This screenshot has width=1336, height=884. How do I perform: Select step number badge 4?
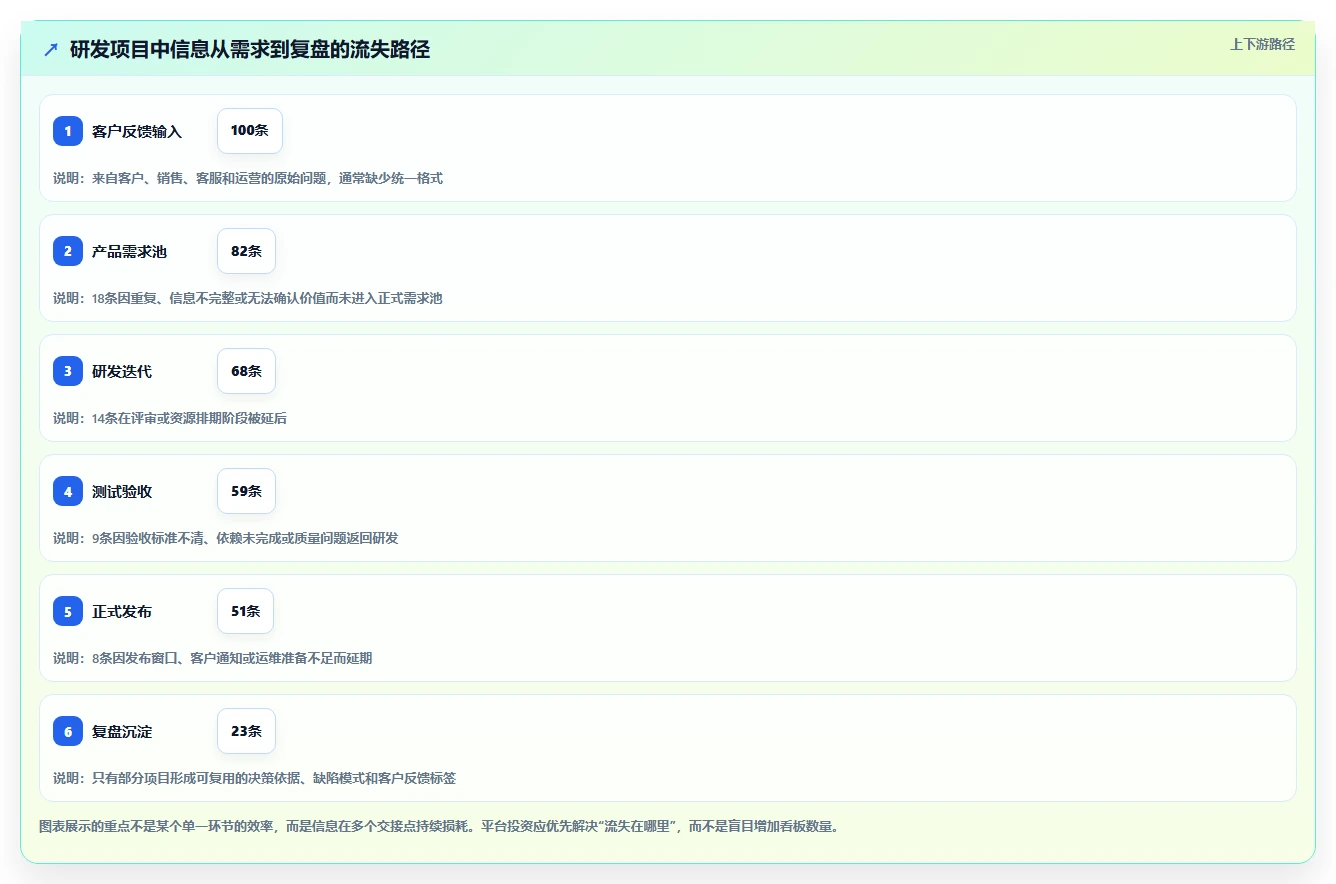click(68, 491)
